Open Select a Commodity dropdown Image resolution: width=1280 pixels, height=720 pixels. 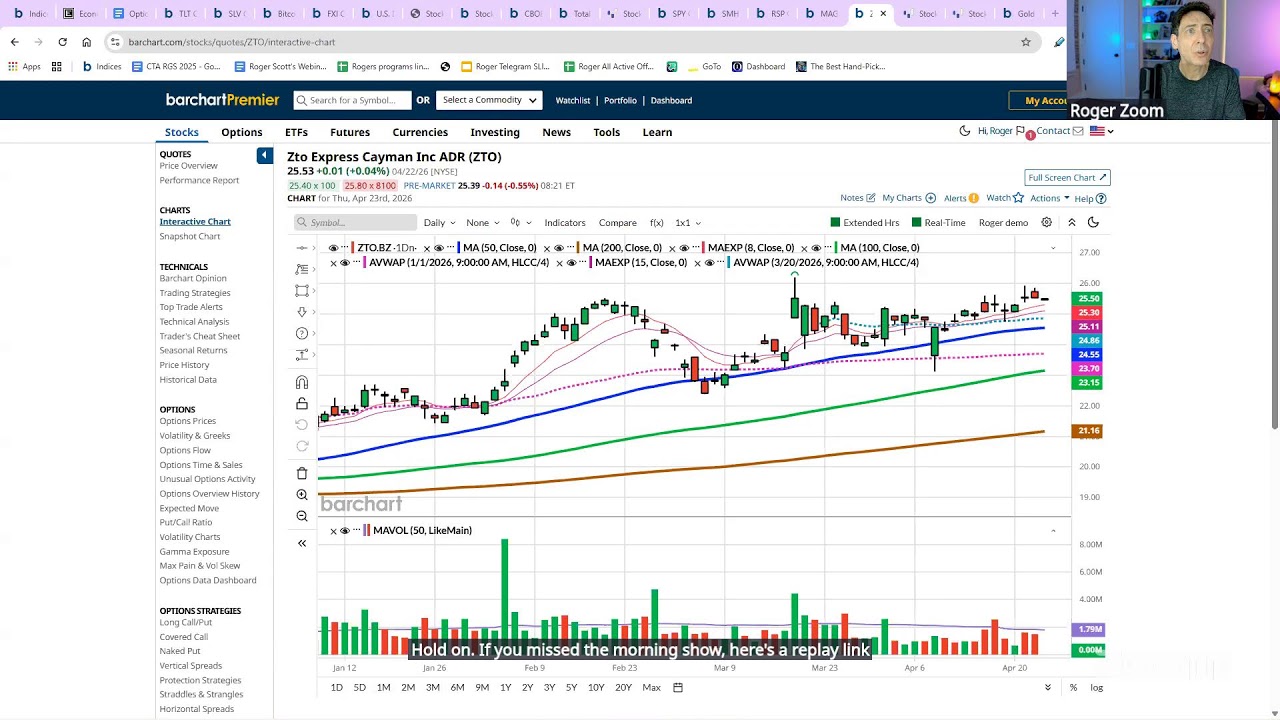pyautogui.click(x=490, y=100)
